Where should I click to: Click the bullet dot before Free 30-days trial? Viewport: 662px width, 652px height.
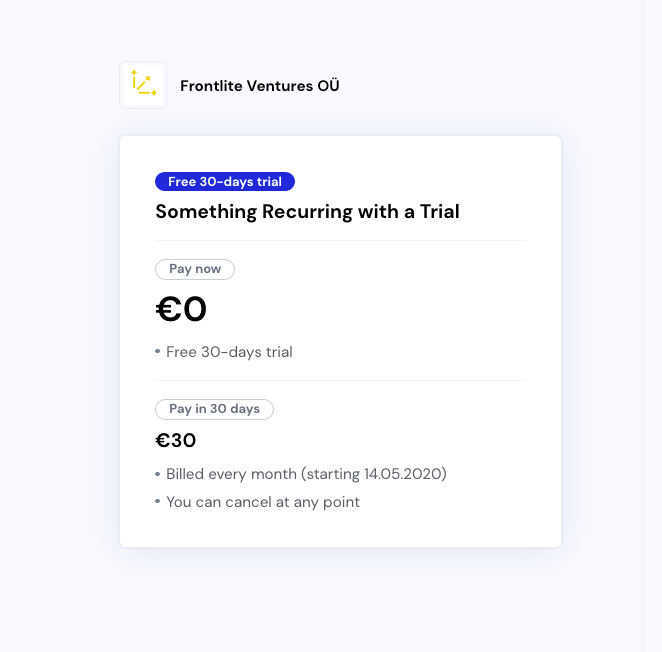click(x=157, y=351)
